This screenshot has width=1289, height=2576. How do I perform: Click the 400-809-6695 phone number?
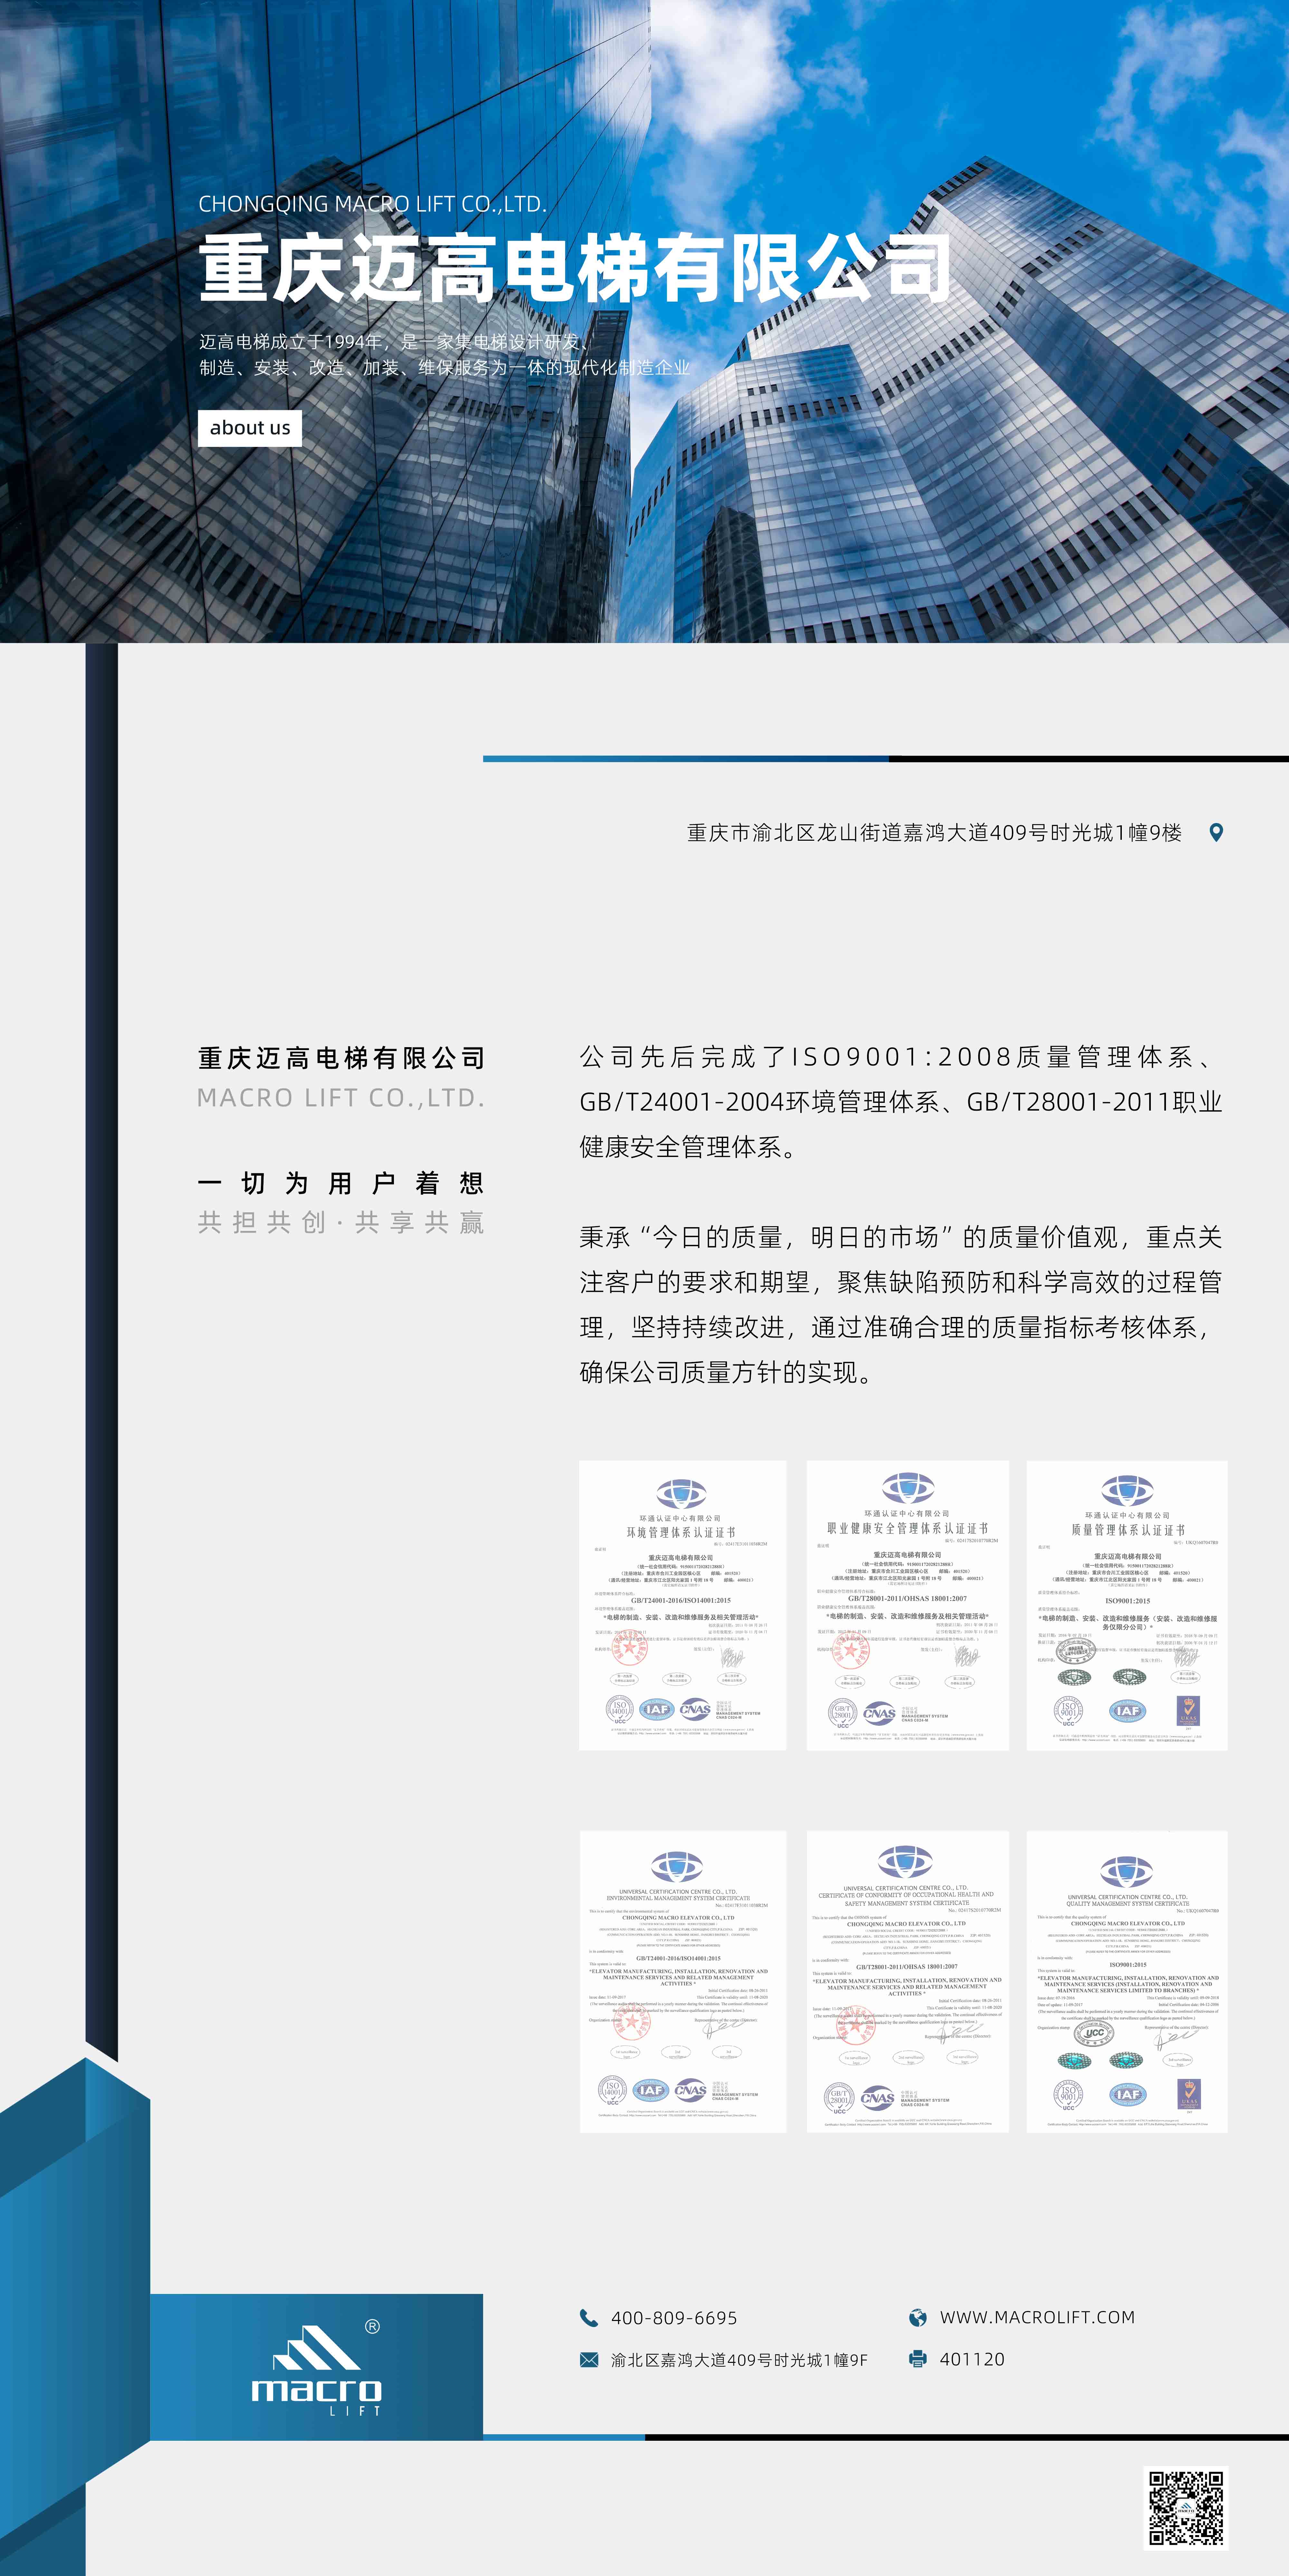click(x=674, y=2318)
